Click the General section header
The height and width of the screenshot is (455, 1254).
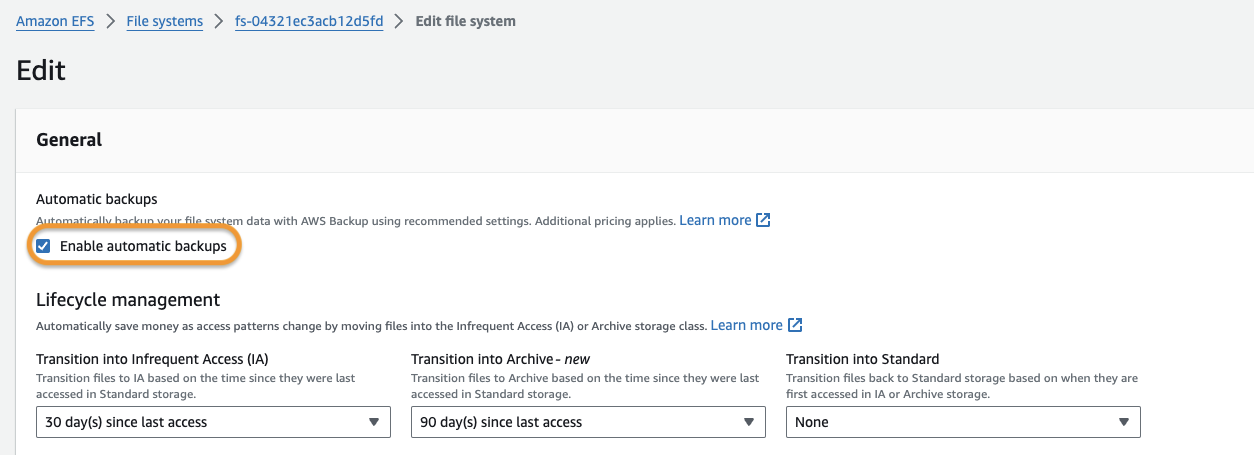click(x=69, y=140)
